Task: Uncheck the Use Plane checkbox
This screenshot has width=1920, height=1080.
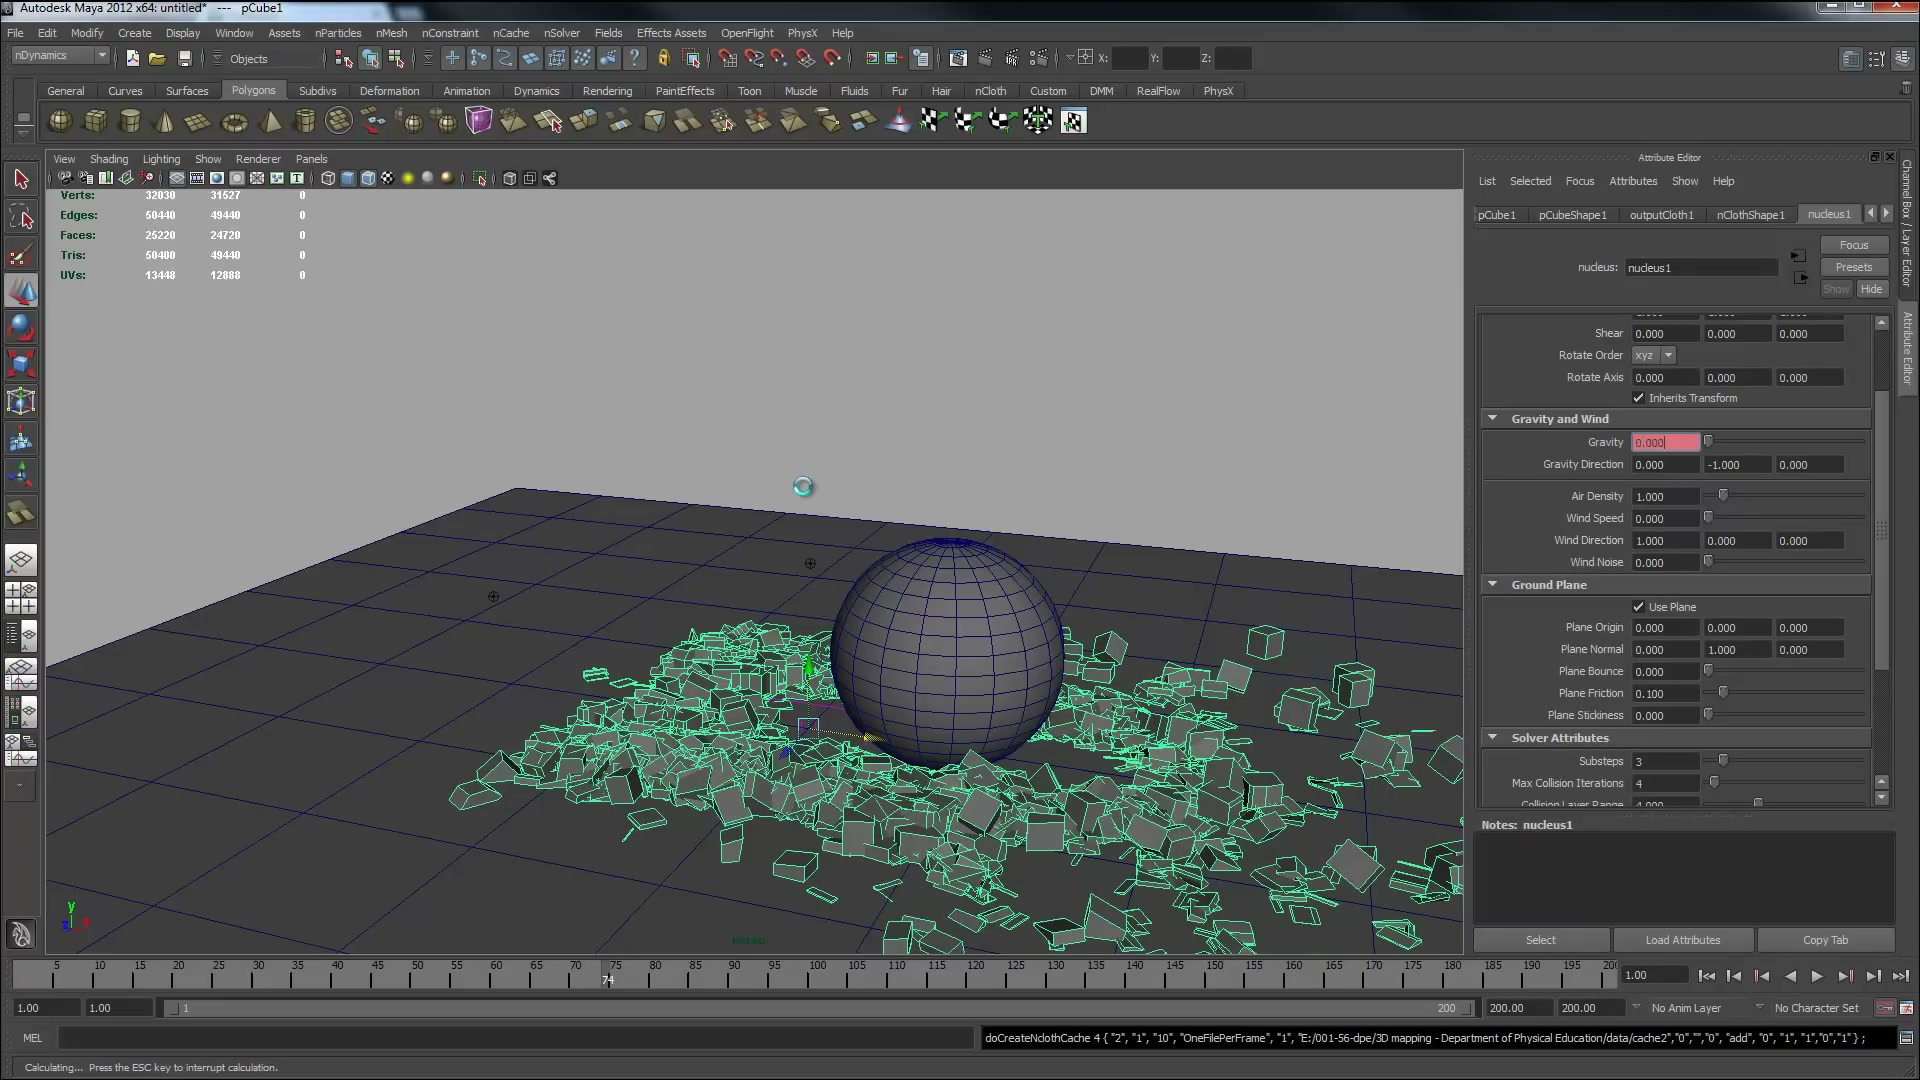Action: (x=1638, y=607)
